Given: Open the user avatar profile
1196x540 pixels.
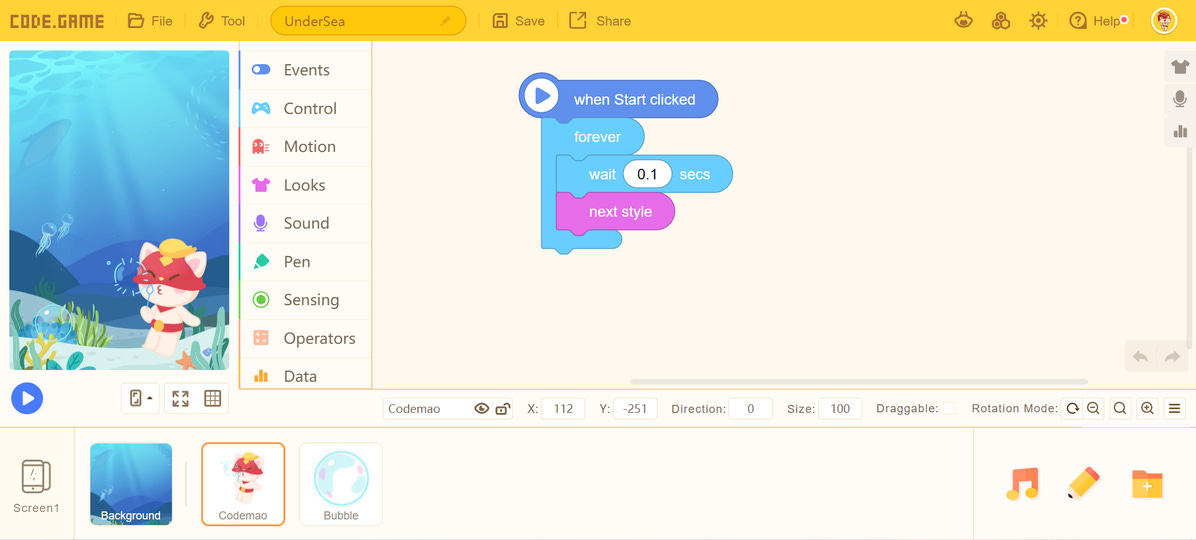Looking at the screenshot, I should tap(1163, 21).
